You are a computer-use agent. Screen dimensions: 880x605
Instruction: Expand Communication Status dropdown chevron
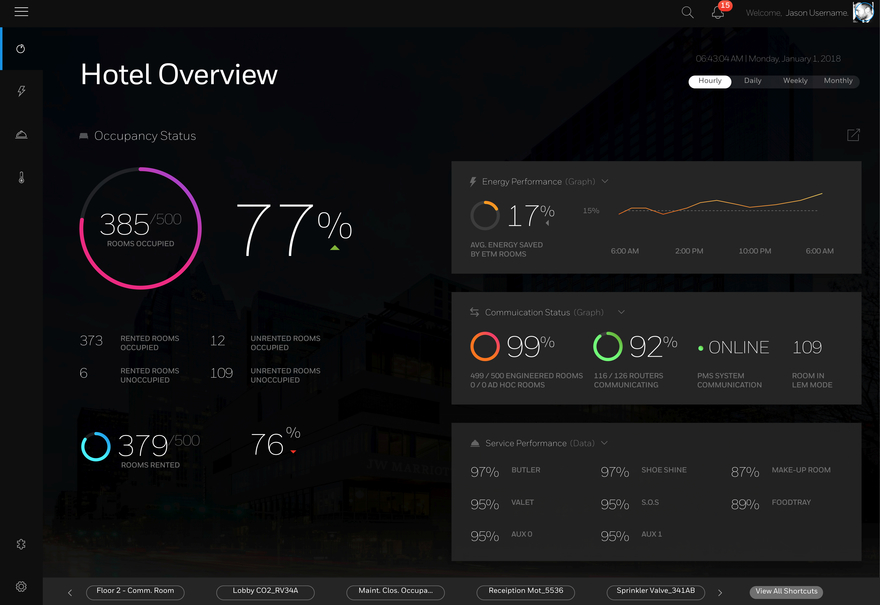[621, 312]
